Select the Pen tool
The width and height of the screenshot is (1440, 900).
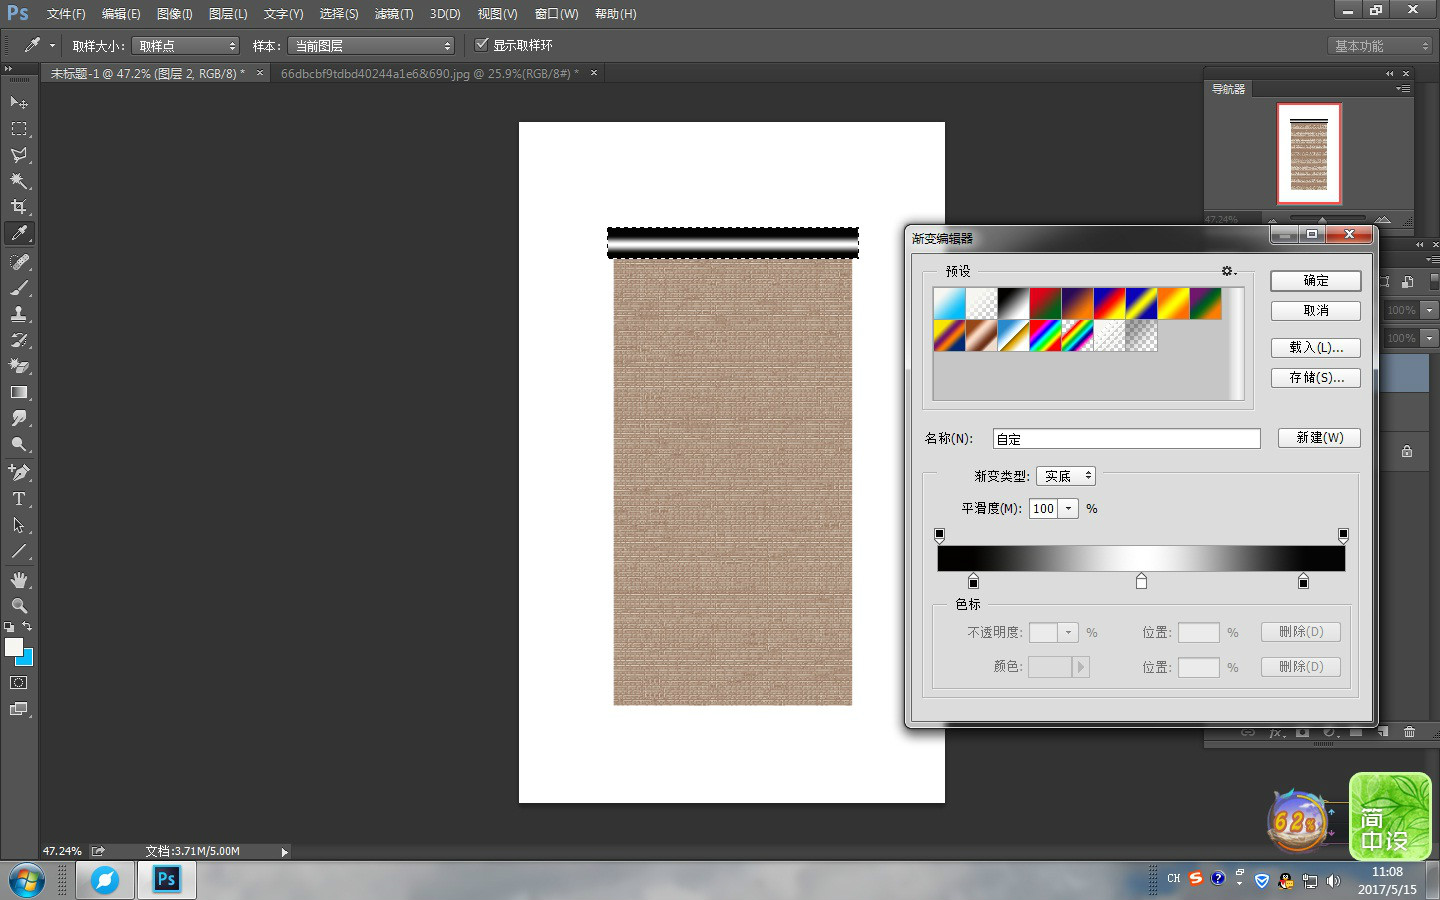click(x=19, y=472)
